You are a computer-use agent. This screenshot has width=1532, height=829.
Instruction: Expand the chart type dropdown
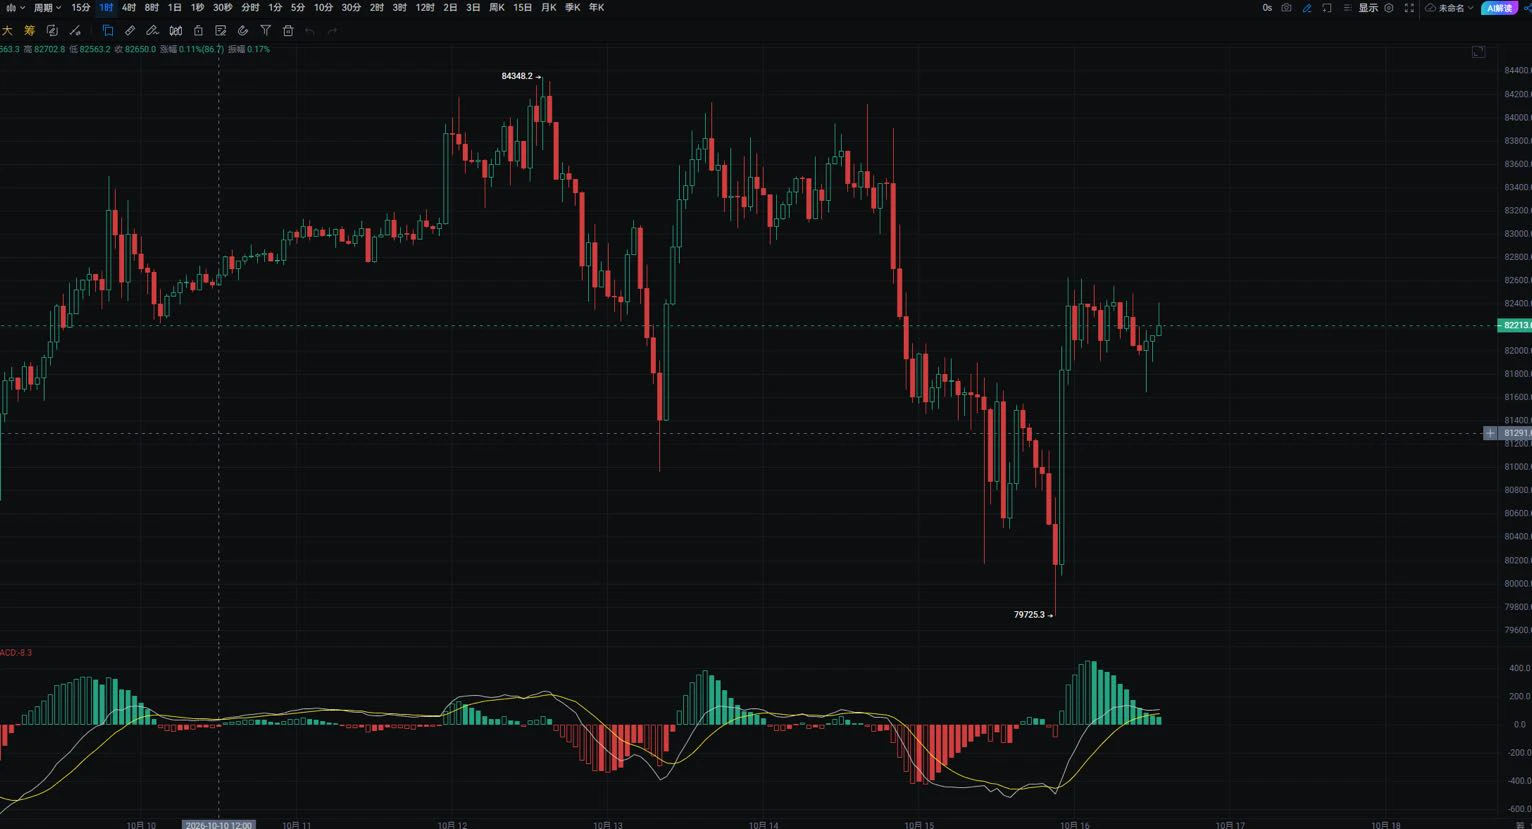[15, 8]
